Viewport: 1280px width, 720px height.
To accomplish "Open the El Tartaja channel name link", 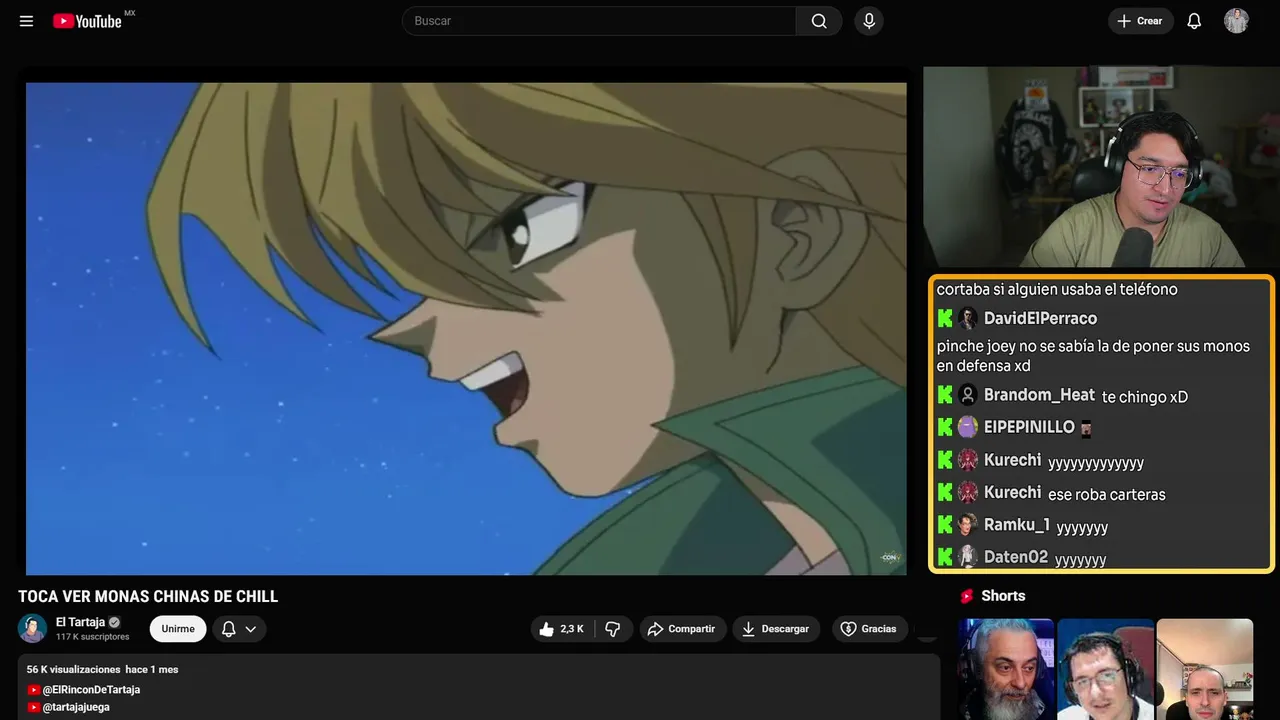I will (80, 622).
